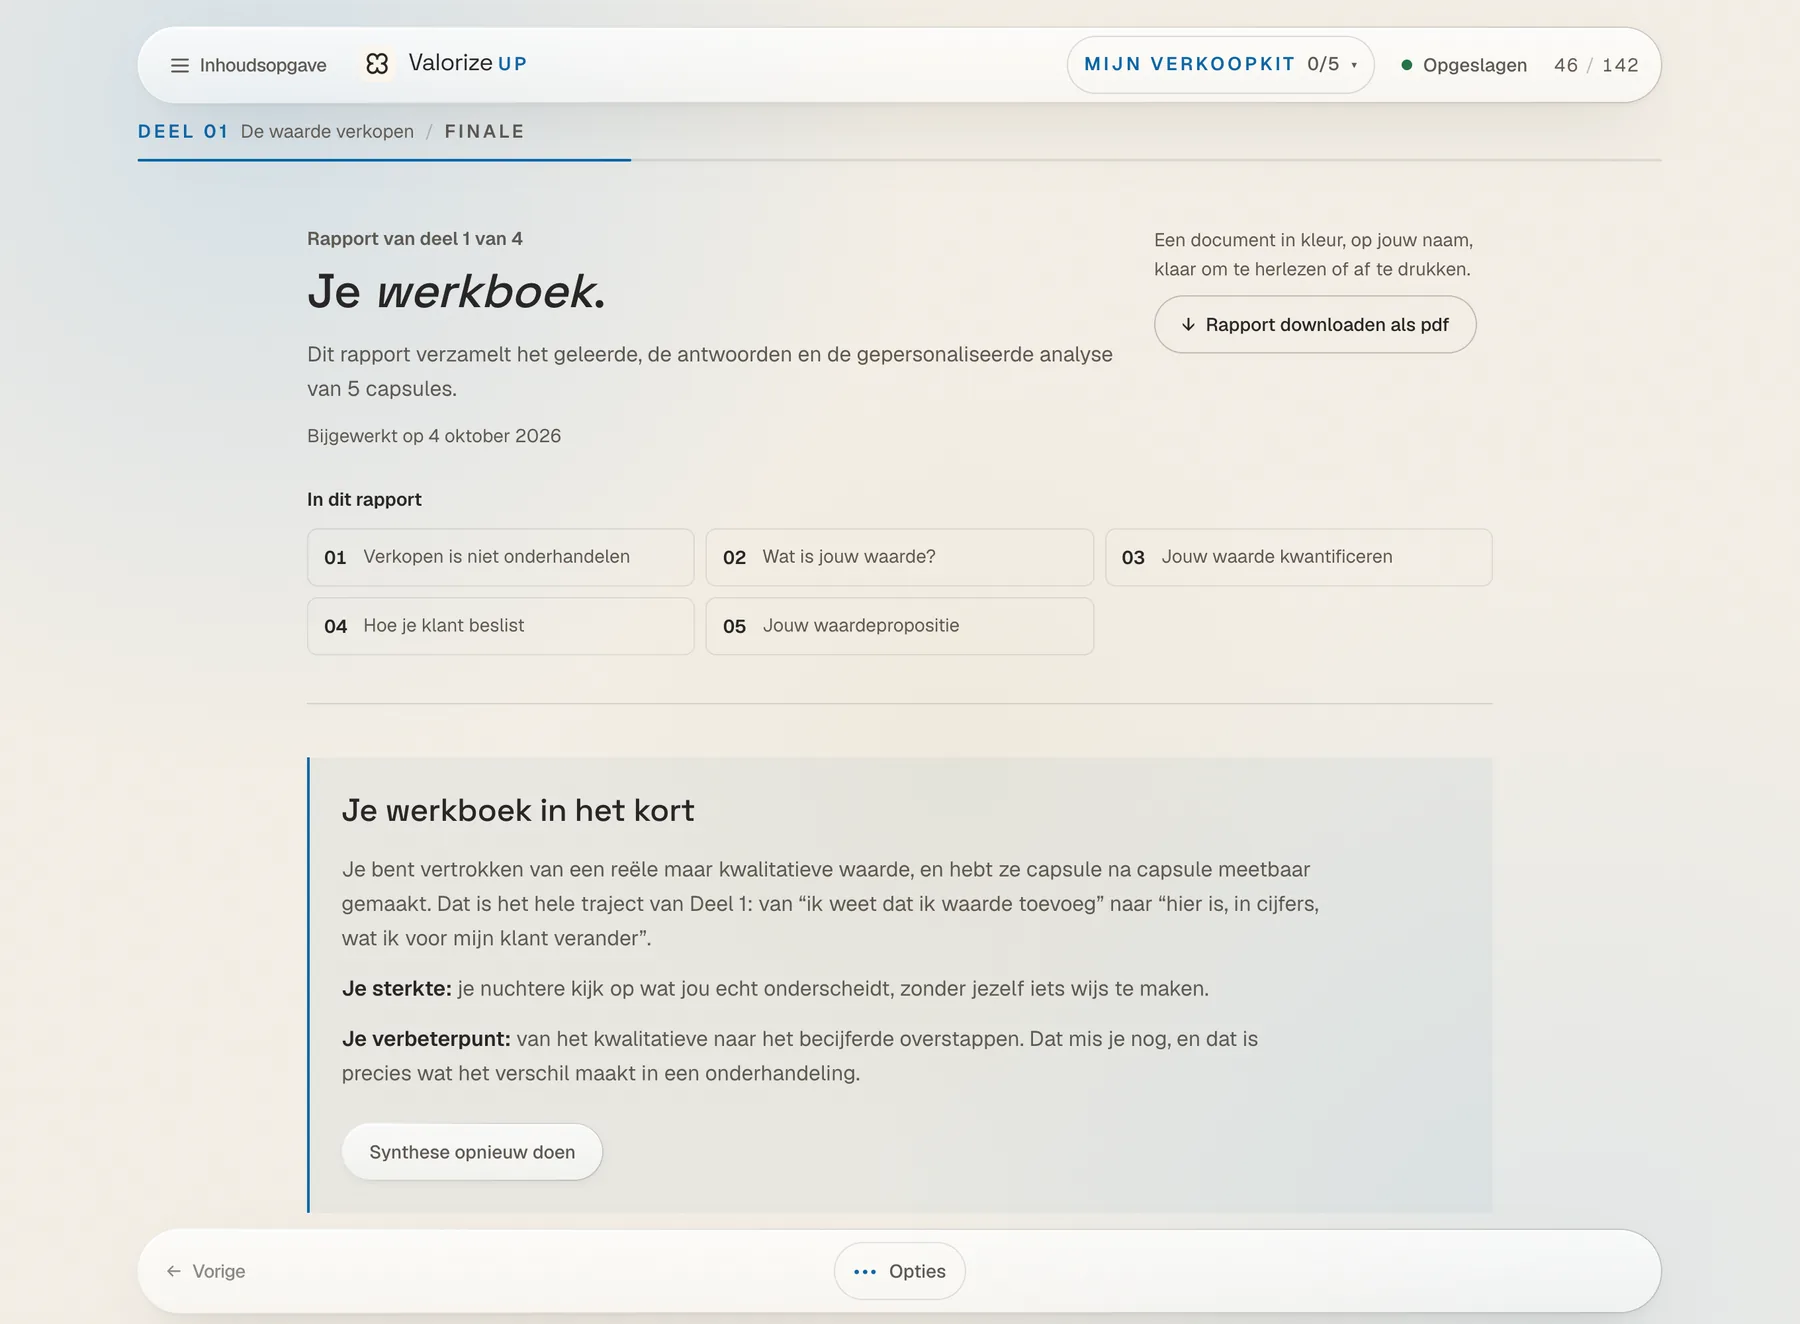Viewport: 1800px width, 1324px height.
Task: Click the Opgeslagen status text
Action: pos(1475,65)
